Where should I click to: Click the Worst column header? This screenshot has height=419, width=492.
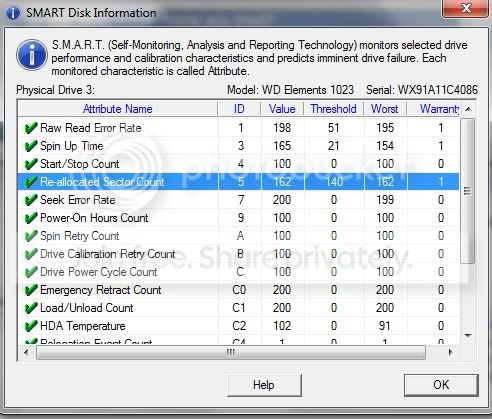tap(385, 109)
